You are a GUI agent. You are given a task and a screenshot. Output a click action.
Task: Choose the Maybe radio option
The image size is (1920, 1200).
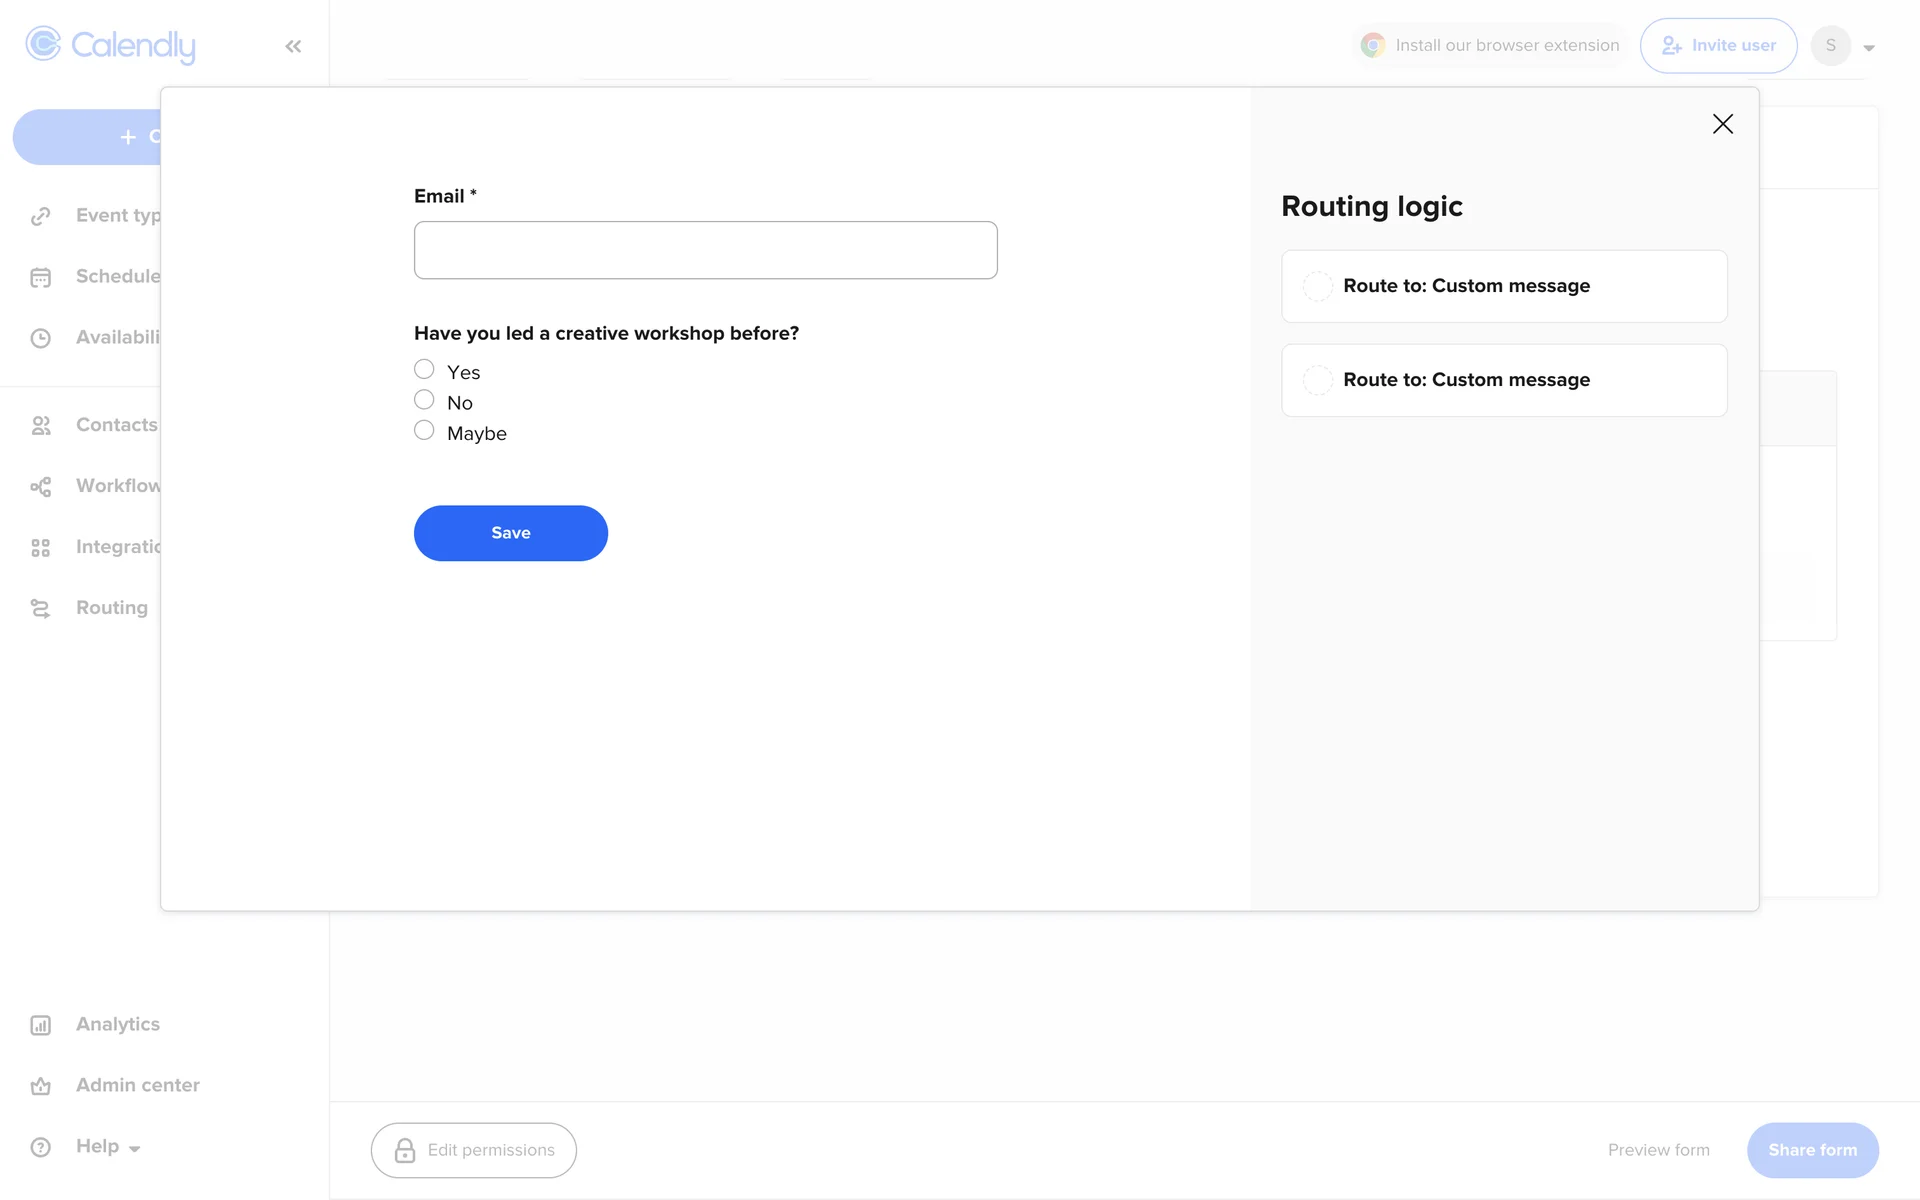(x=424, y=431)
